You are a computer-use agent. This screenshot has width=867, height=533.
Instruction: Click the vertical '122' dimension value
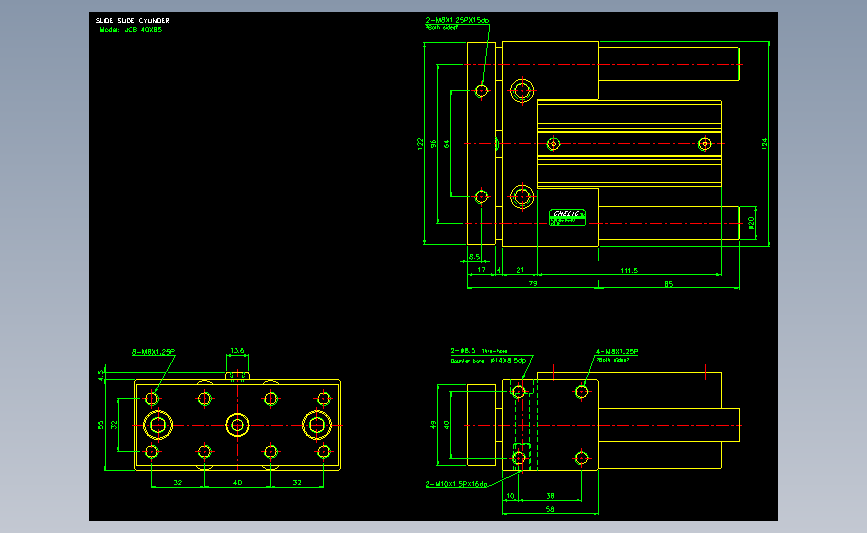tap(420, 144)
